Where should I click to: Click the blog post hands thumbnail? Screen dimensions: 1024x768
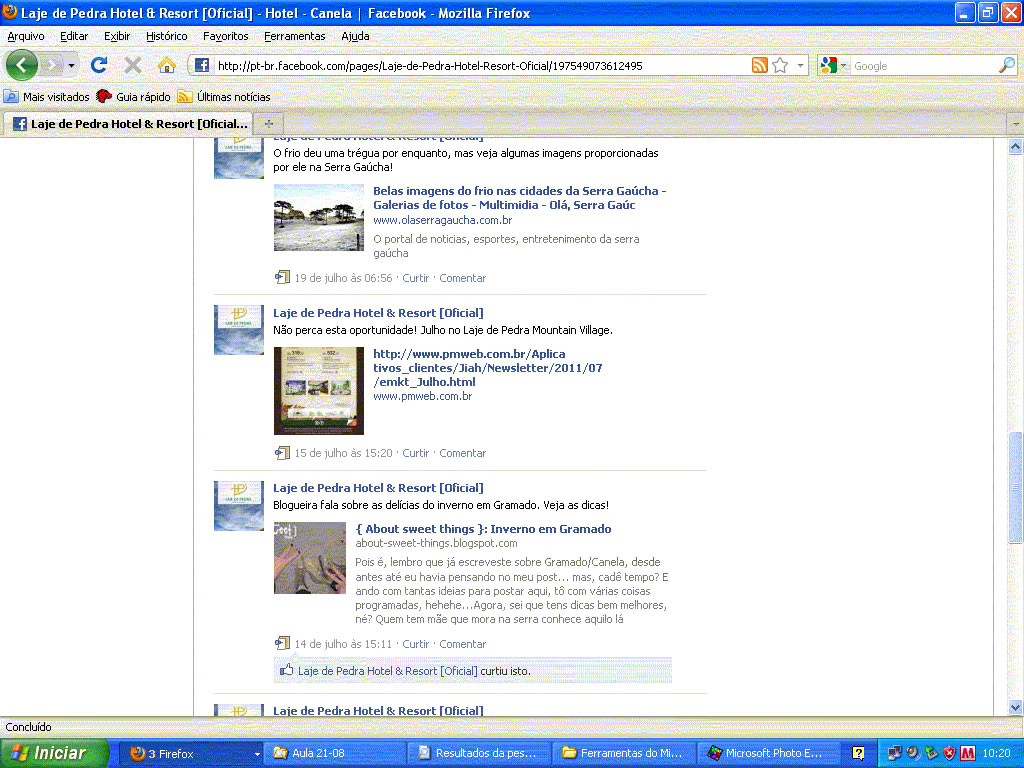click(x=310, y=558)
